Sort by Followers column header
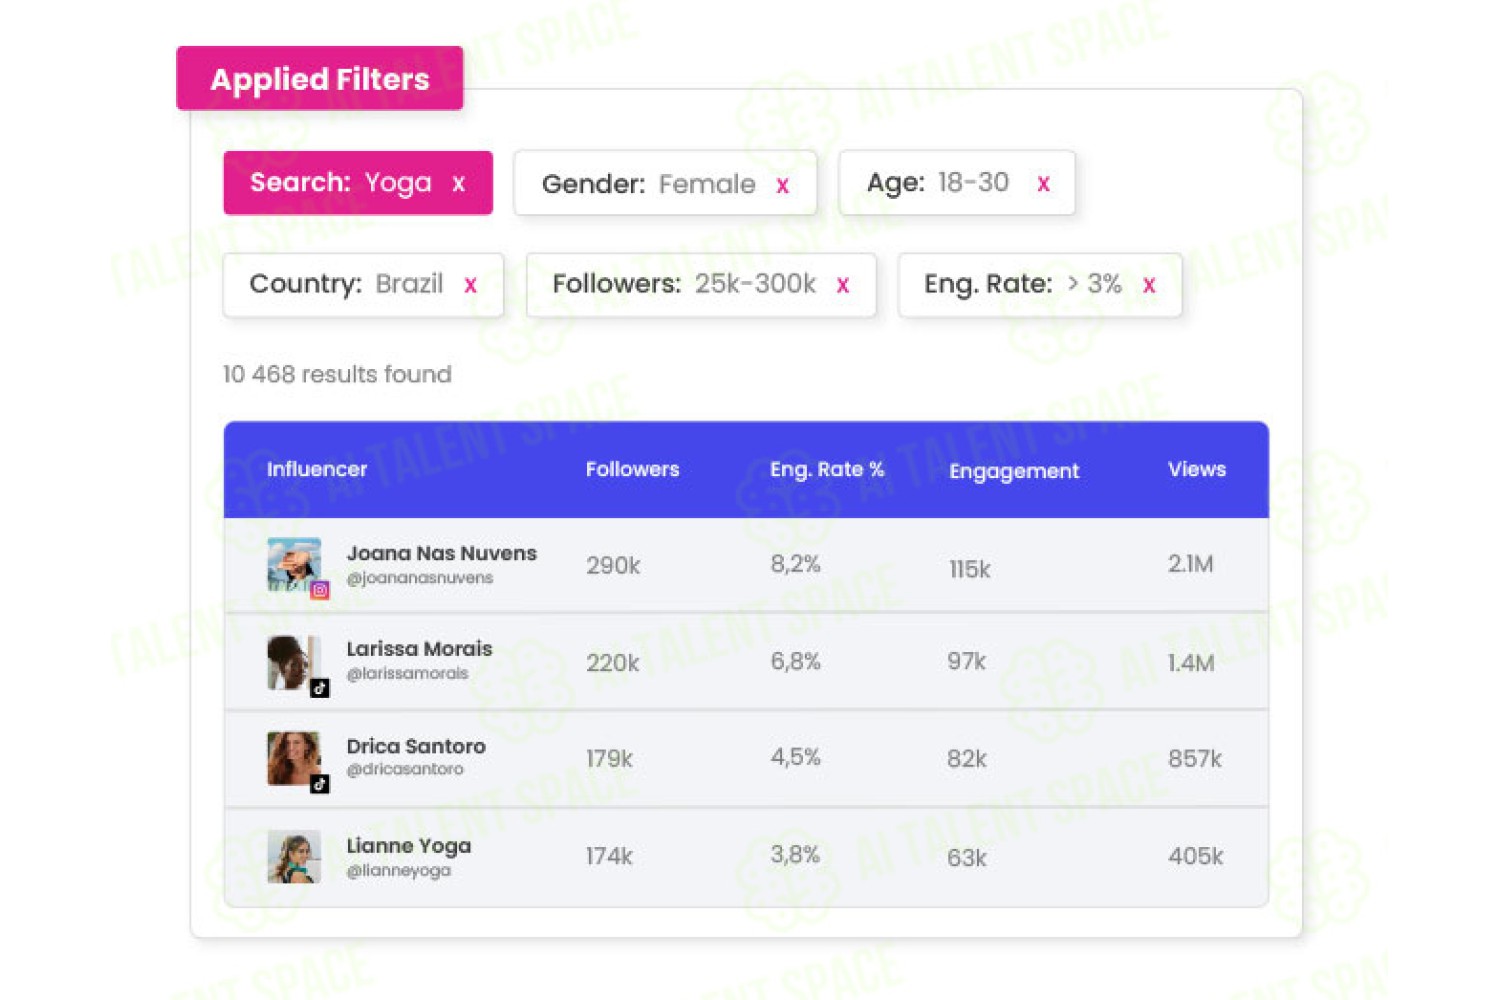The width and height of the screenshot is (1500, 1000). (632, 469)
